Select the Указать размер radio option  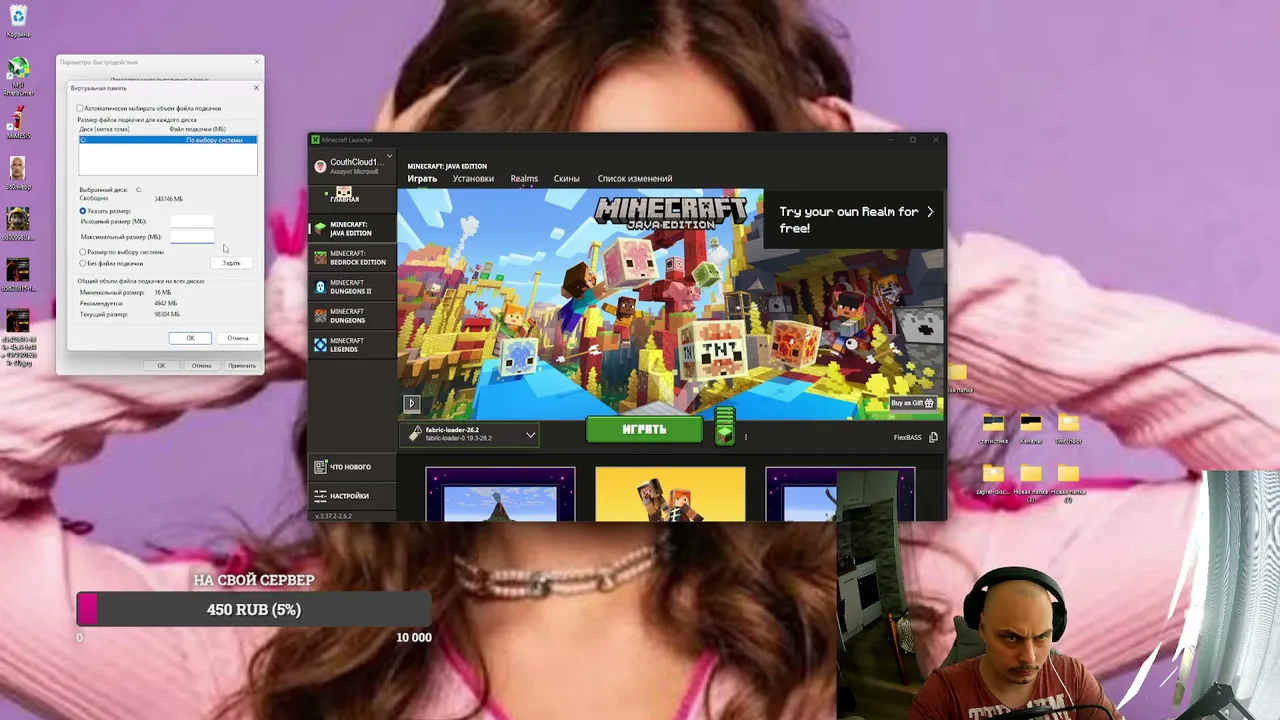83,211
